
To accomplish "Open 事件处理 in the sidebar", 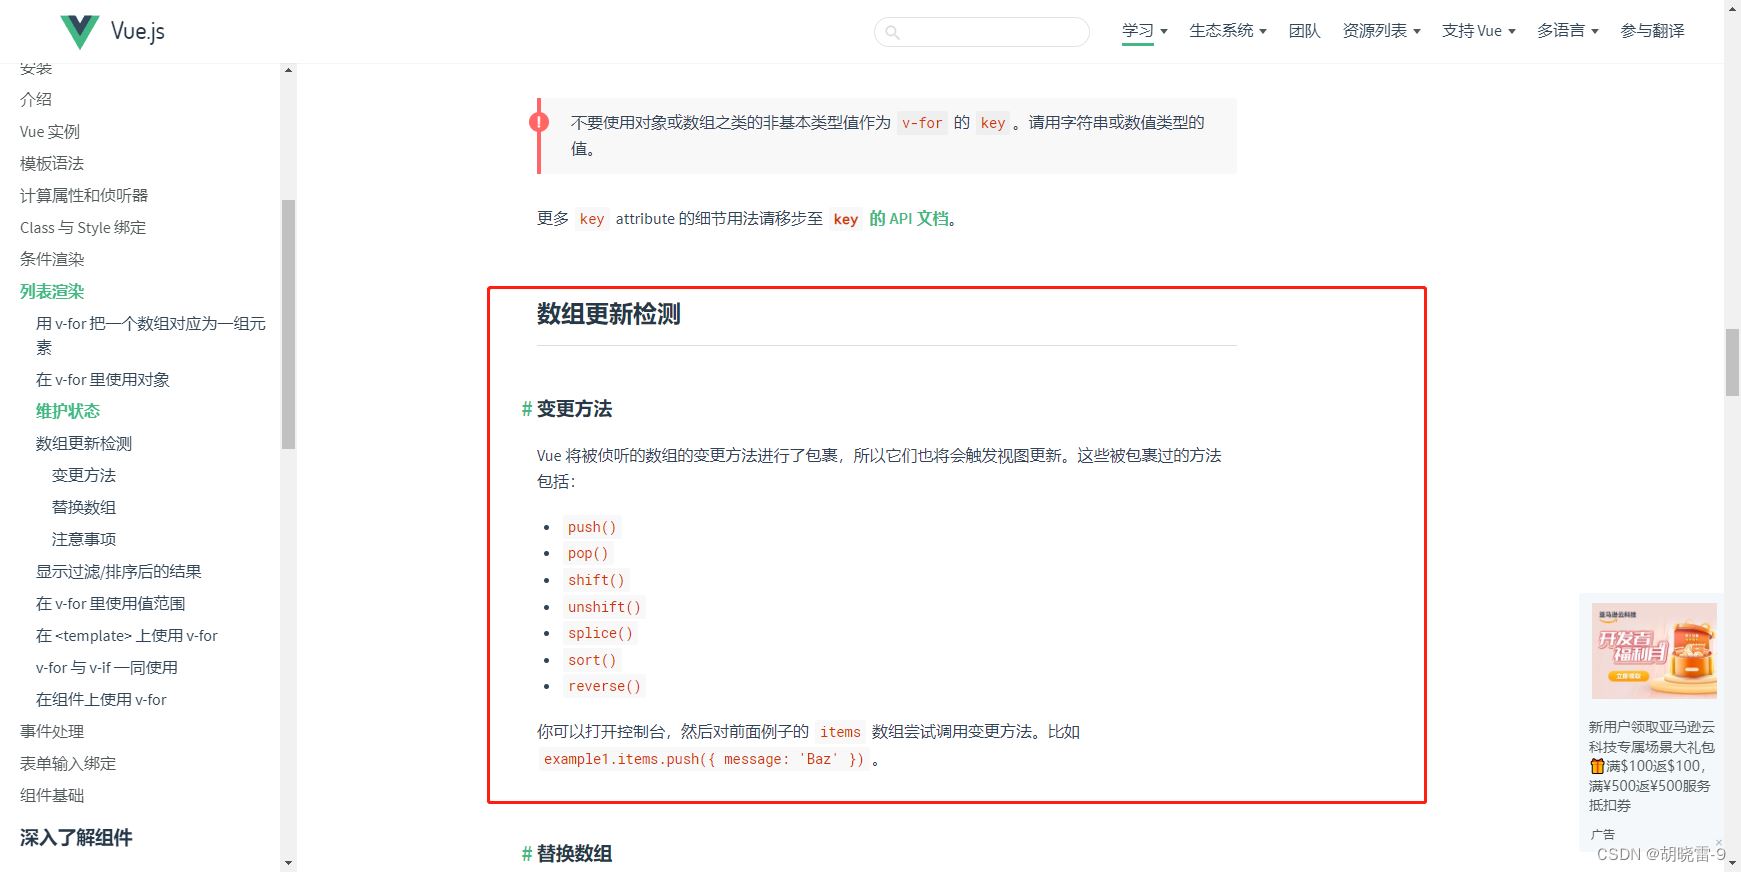I will coord(52,731).
